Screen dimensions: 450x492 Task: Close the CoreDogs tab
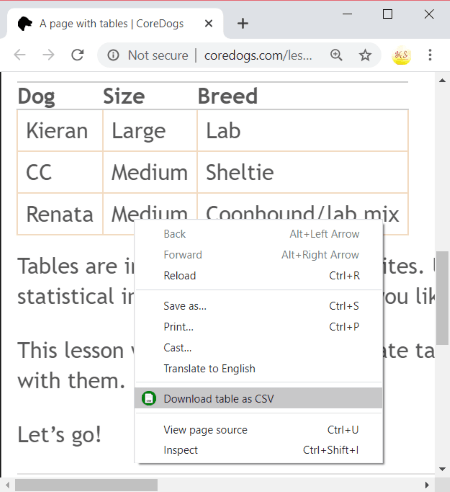[x=208, y=24]
